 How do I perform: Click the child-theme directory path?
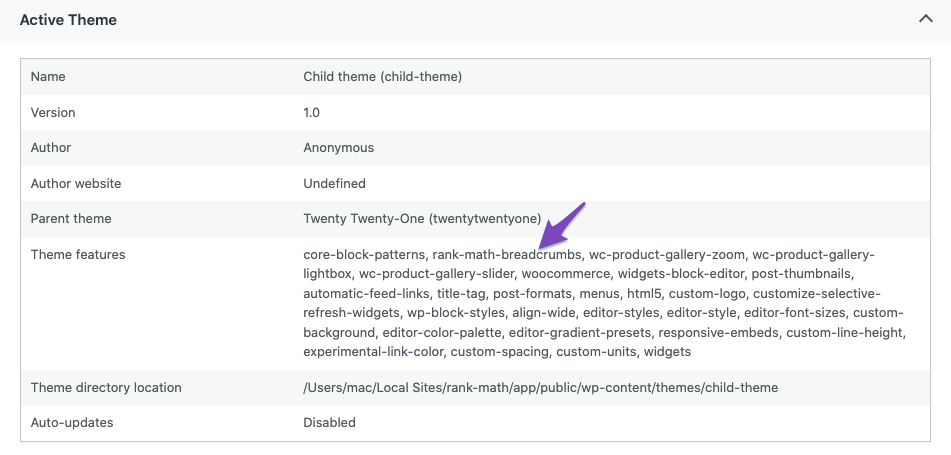(x=540, y=387)
